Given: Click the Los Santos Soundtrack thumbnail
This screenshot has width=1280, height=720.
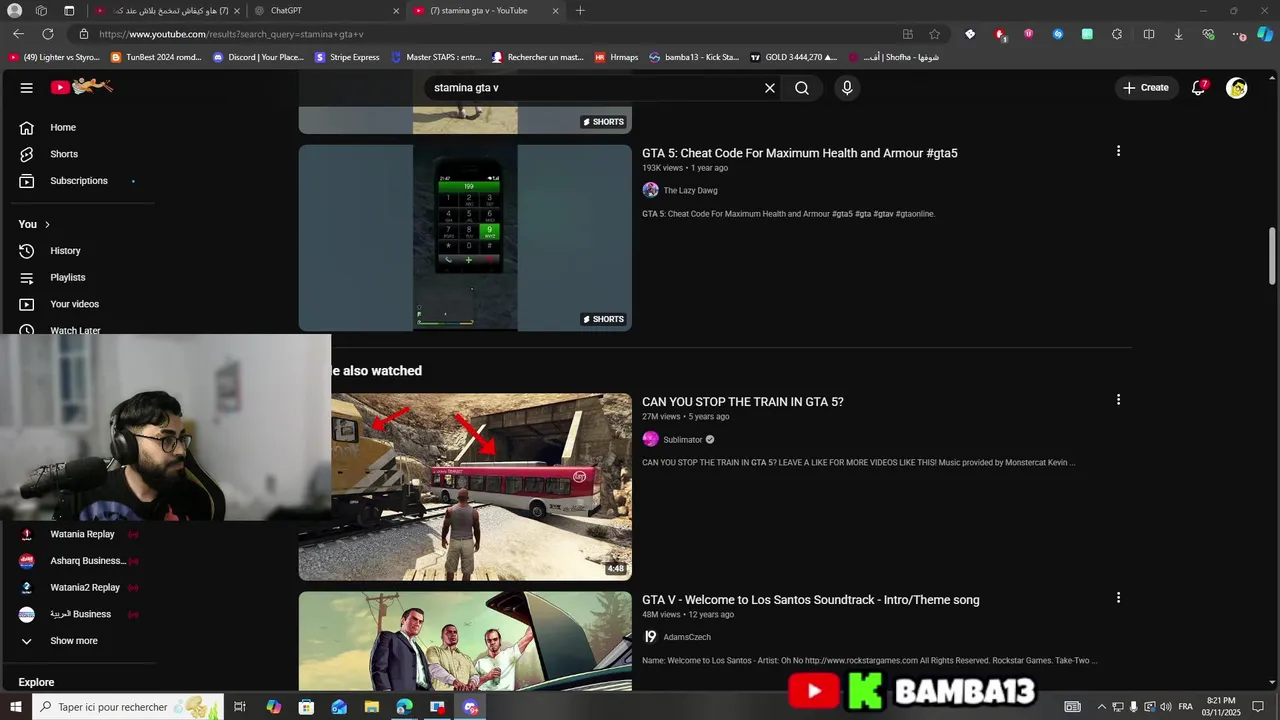Looking at the screenshot, I should click(x=465, y=641).
